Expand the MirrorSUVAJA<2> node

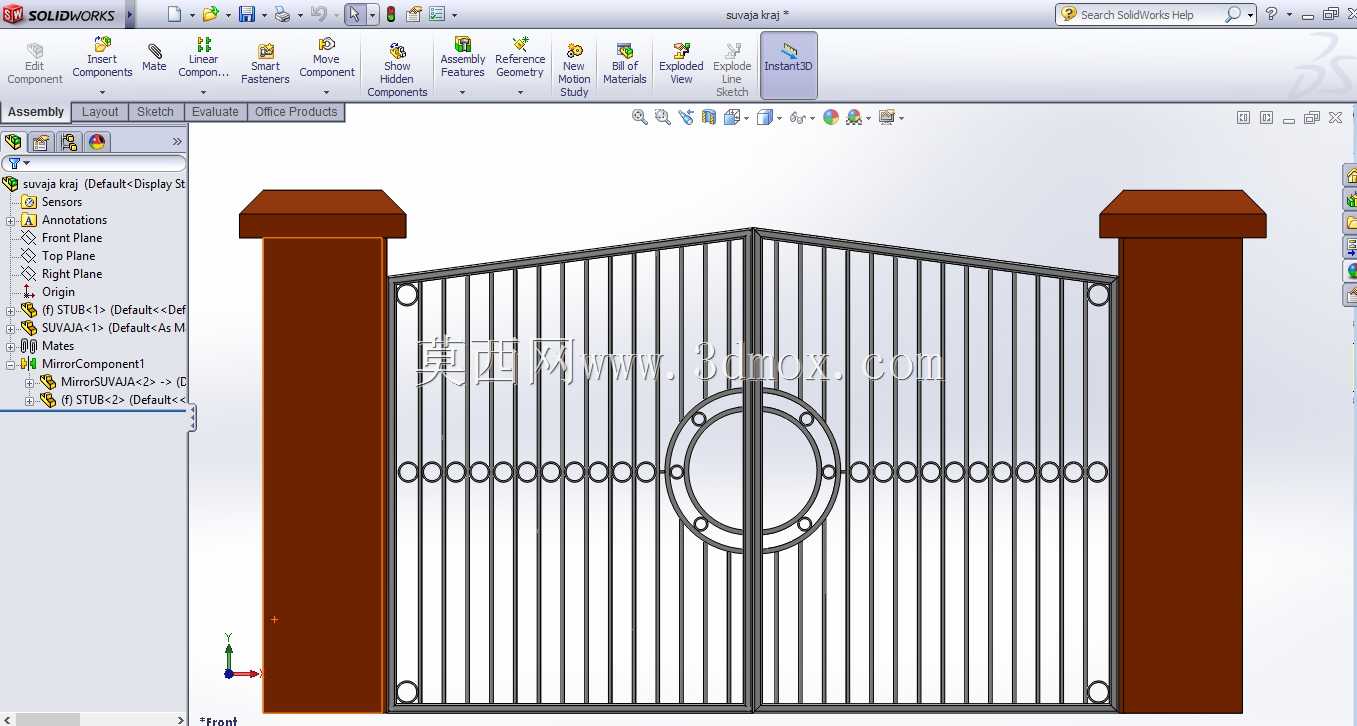point(29,383)
